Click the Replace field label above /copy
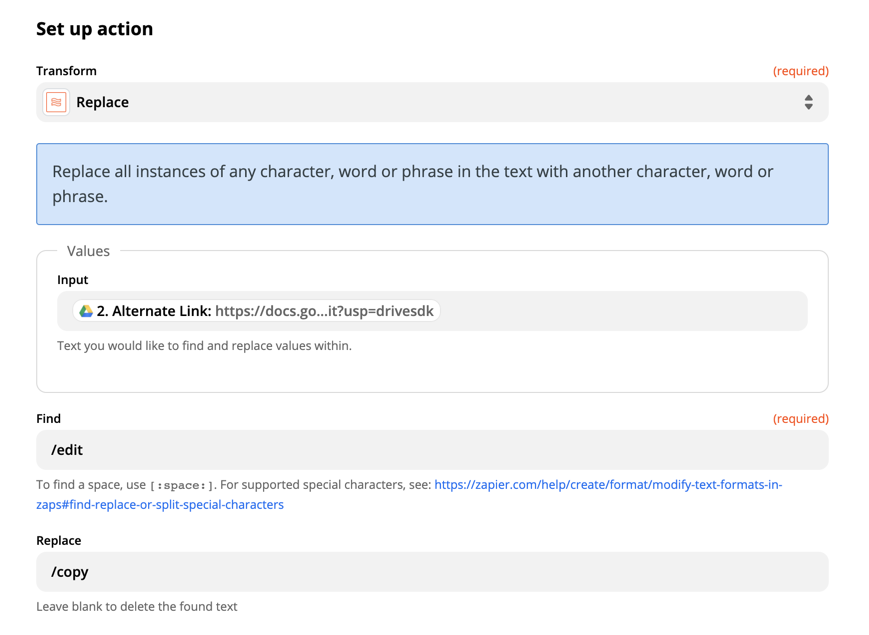 click(58, 541)
